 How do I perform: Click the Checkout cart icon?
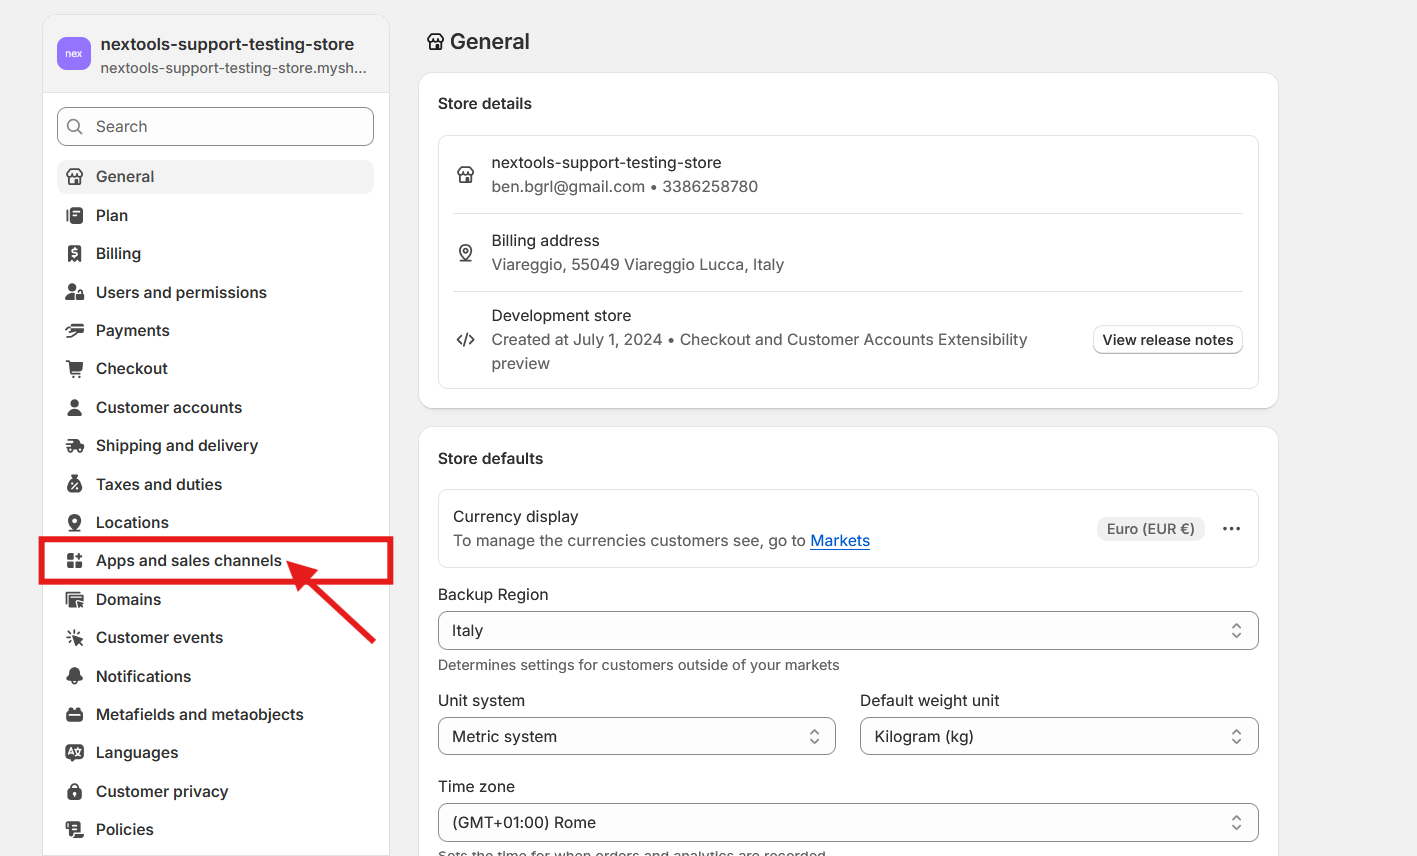(74, 369)
